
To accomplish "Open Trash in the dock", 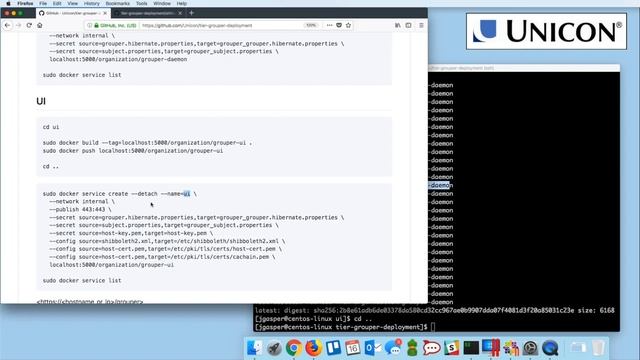I will (x=598, y=348).
